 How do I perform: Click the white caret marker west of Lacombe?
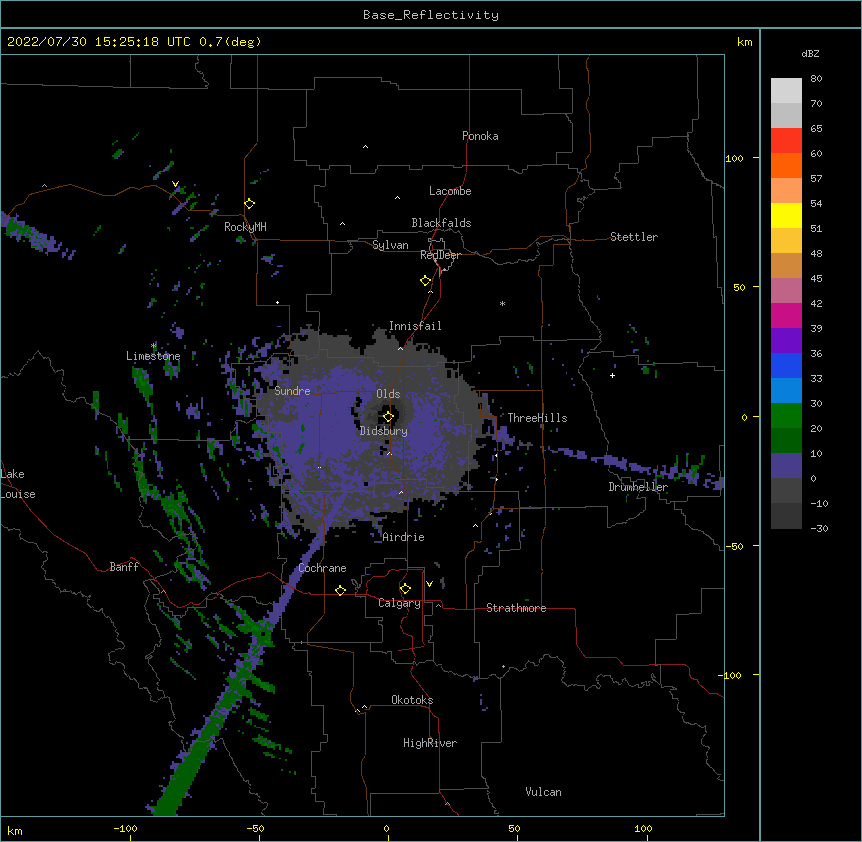point(397,198)
